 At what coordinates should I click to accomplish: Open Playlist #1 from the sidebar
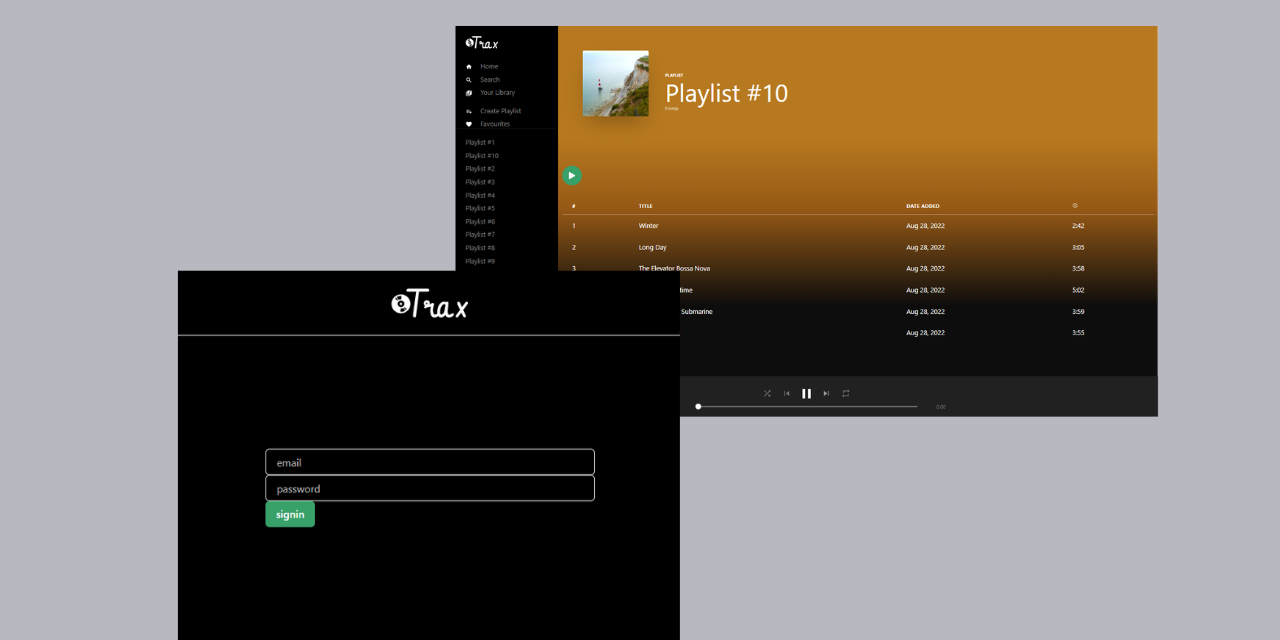(x=480, y=142)
